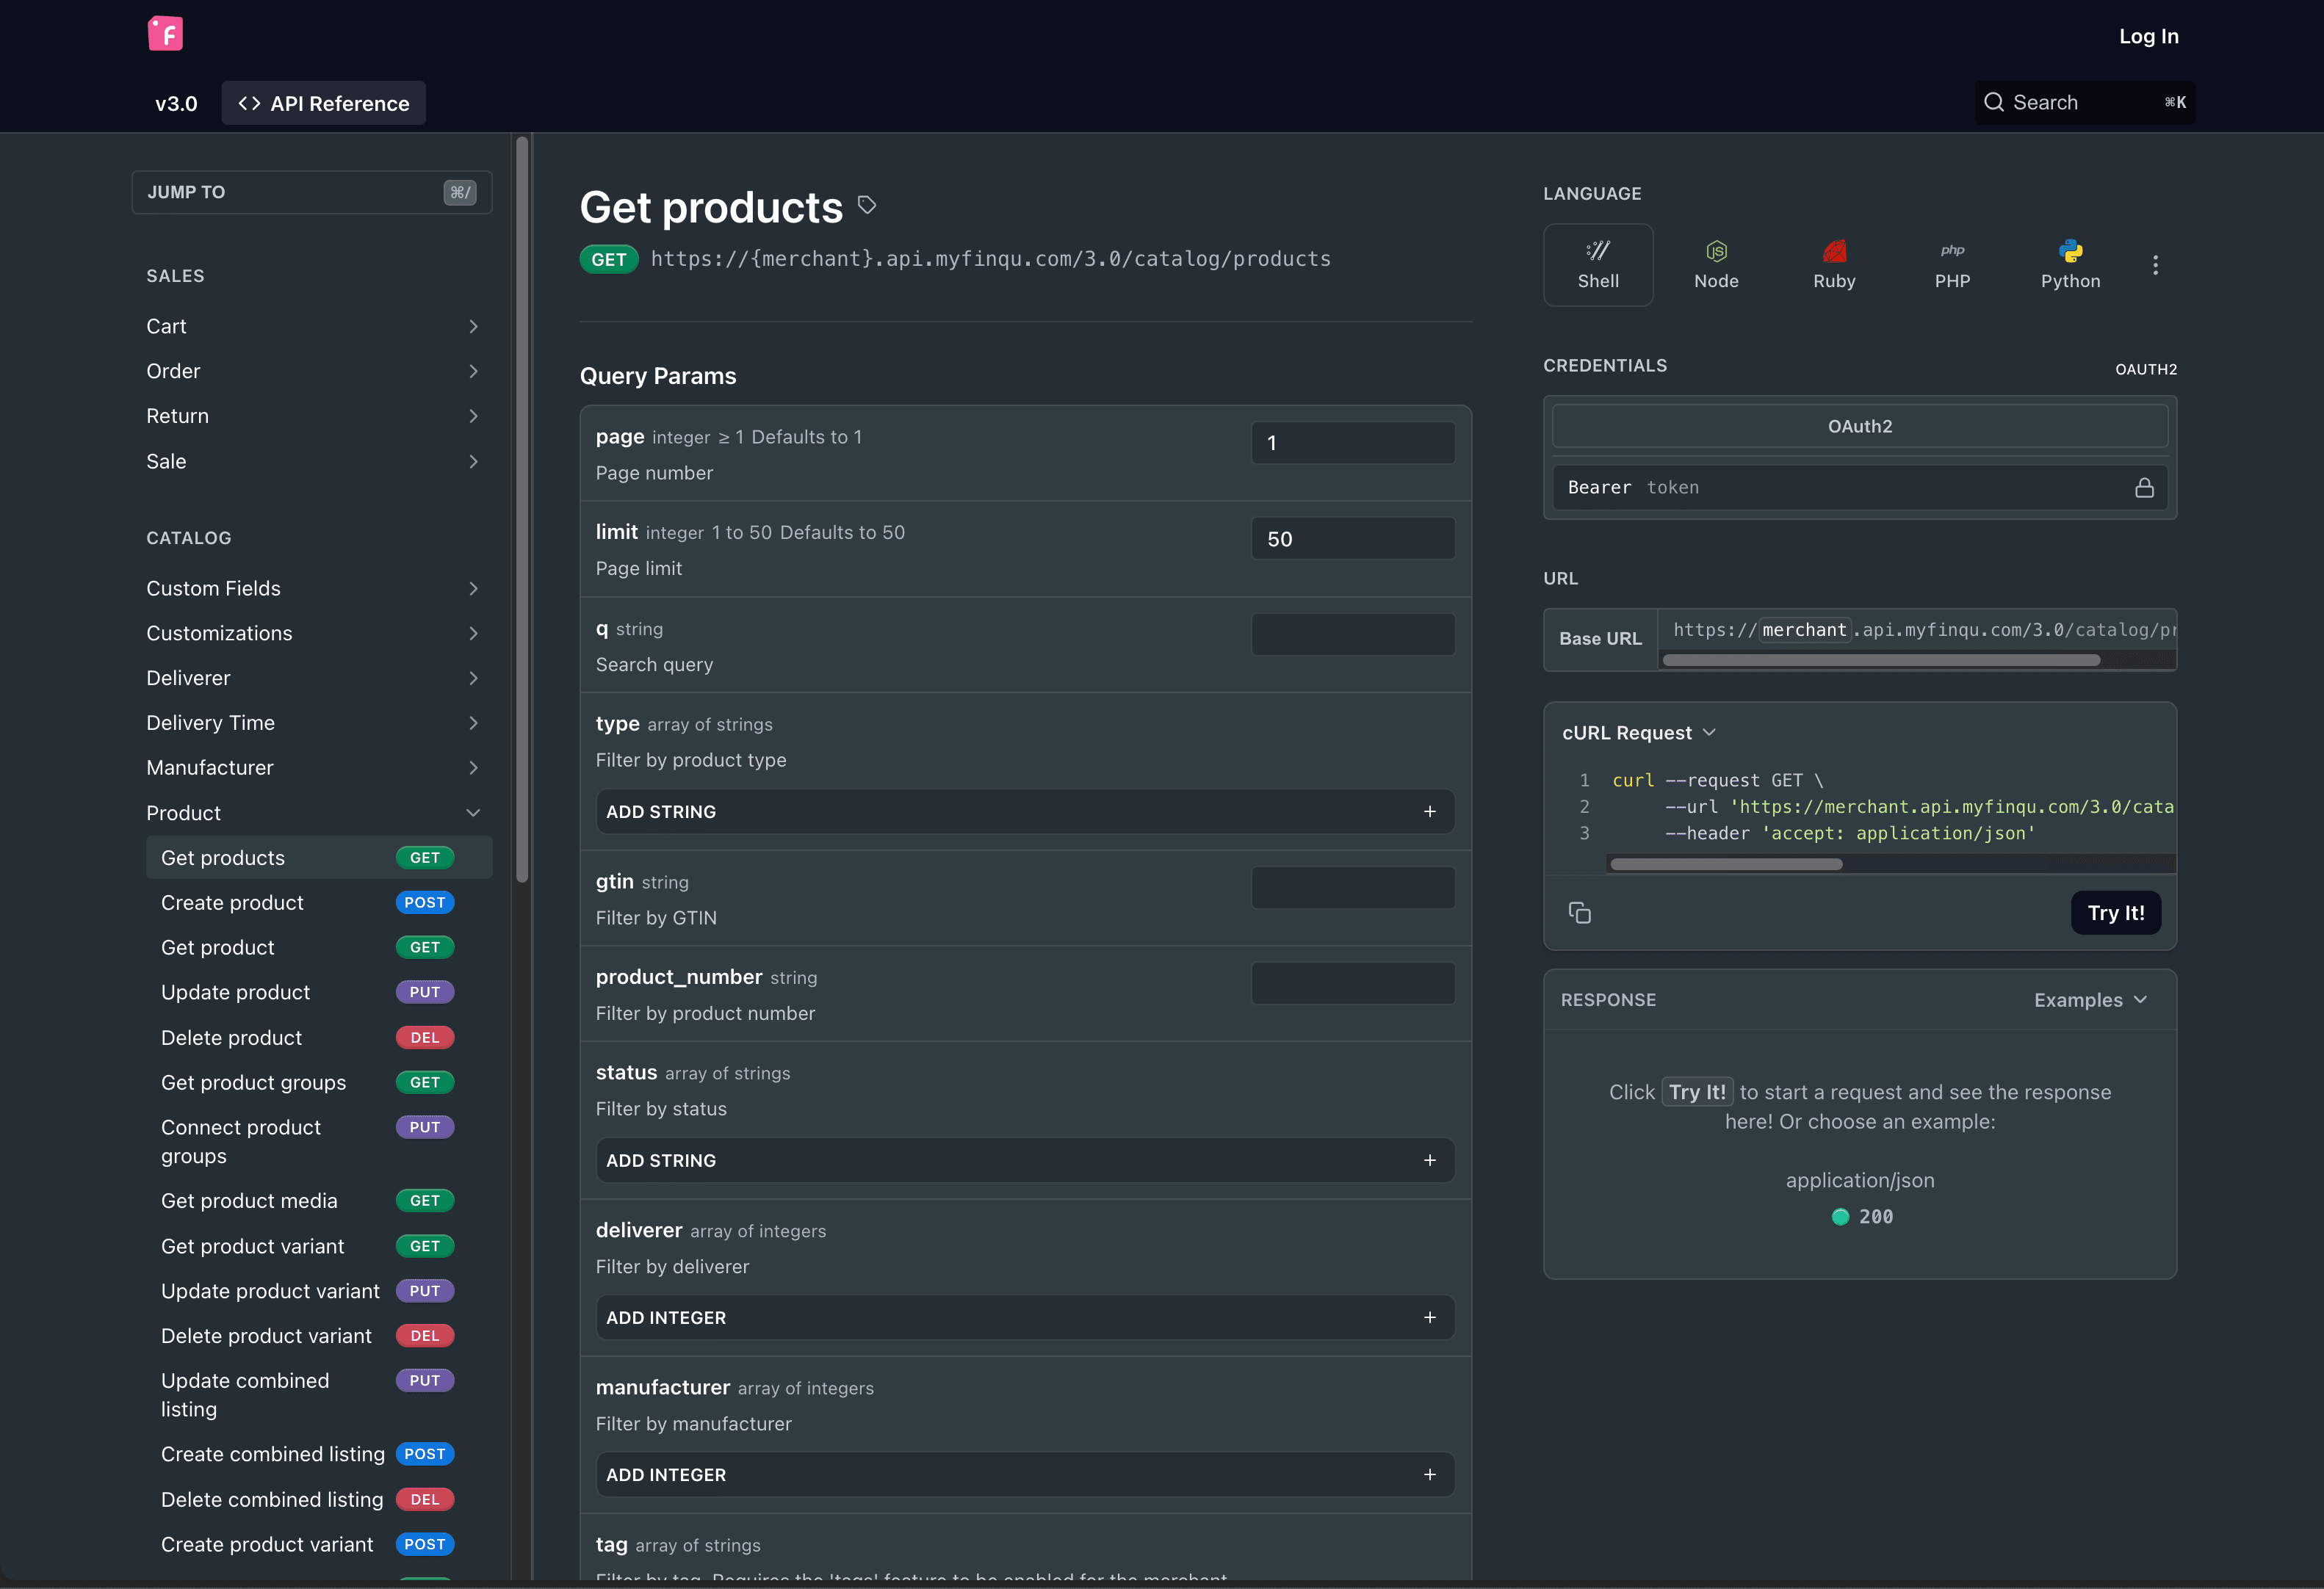Copy the cURL request snippet
This screenshot has width=2324, height=1589.
click(x=1581, y=912)
